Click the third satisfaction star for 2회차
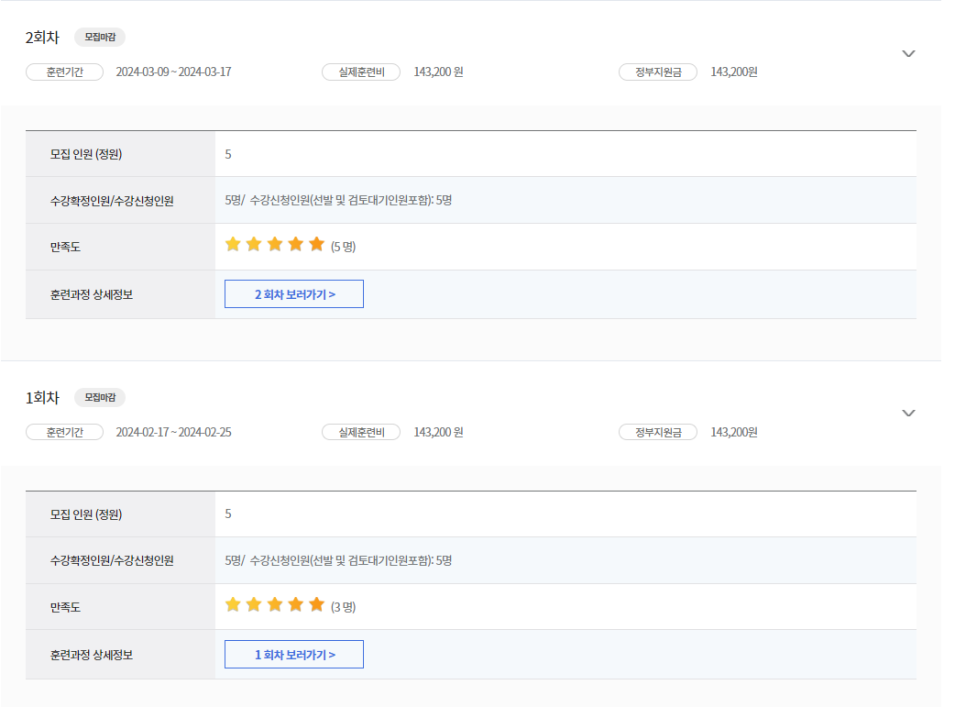The width and height of the screenshot is (966, 707). click(x=275, y=244)
